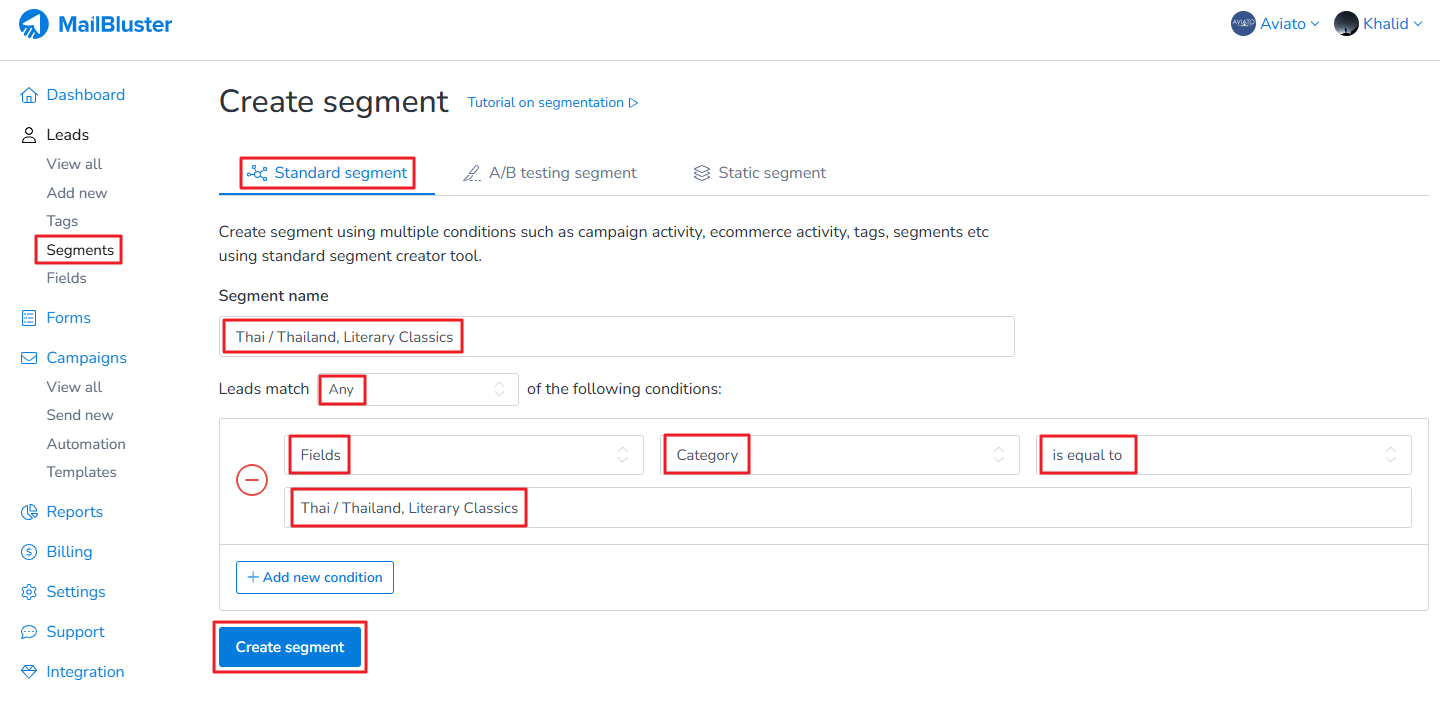Click the Campaigns envelope icon
Image resolution: width=1440 pixels, height=702 pixels.
pyautogui.click(x=29, y=358)
